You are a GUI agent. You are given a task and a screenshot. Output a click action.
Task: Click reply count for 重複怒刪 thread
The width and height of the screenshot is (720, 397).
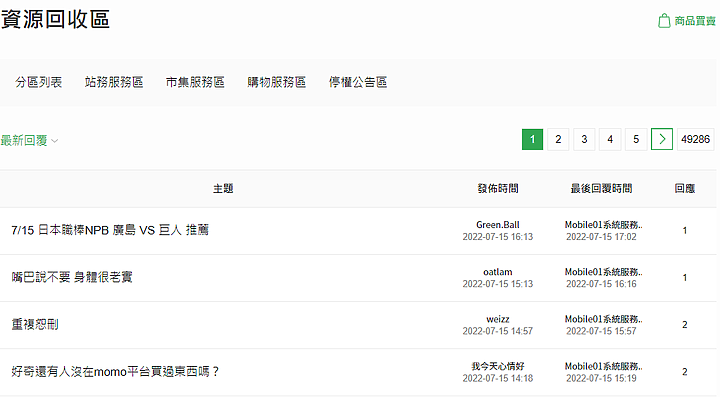[685, 325]
